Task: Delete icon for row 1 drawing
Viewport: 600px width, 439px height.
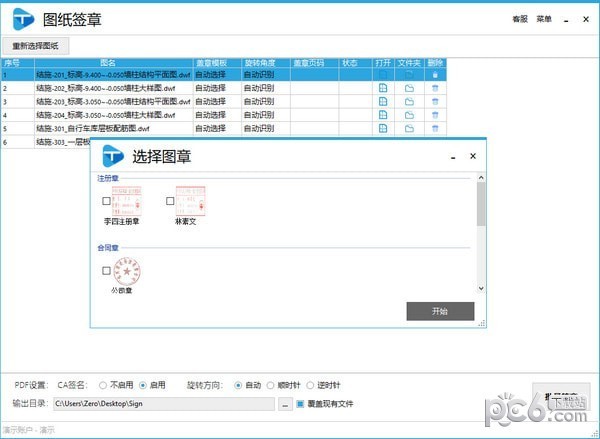Action: pyautogui.click(x=435, y=75)
